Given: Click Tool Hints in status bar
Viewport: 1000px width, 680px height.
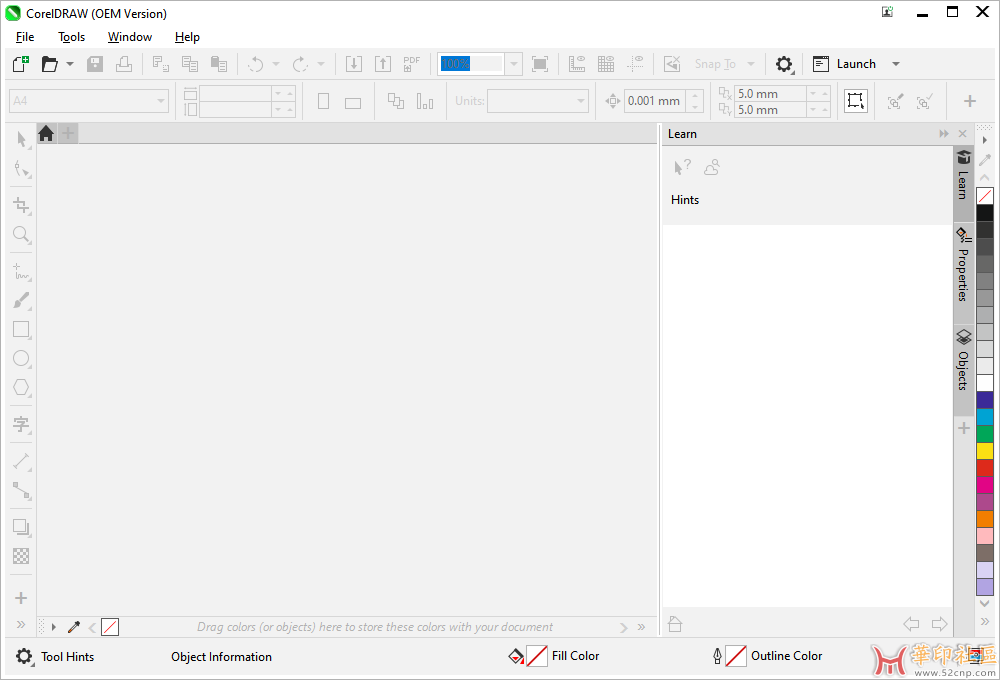Looking at the screenshot, I should point(68,656).
